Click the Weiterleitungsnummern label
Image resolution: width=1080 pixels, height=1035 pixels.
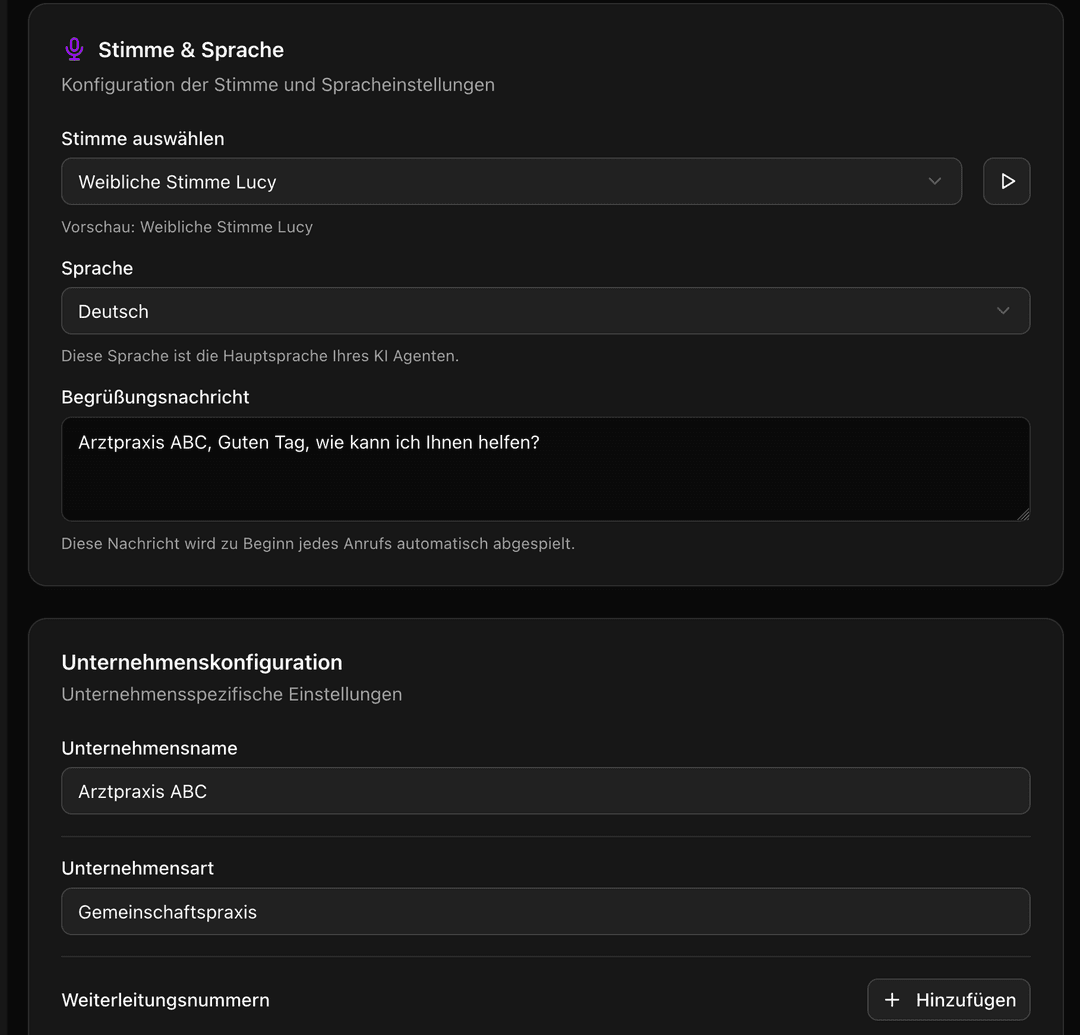(x=165, y=999)
